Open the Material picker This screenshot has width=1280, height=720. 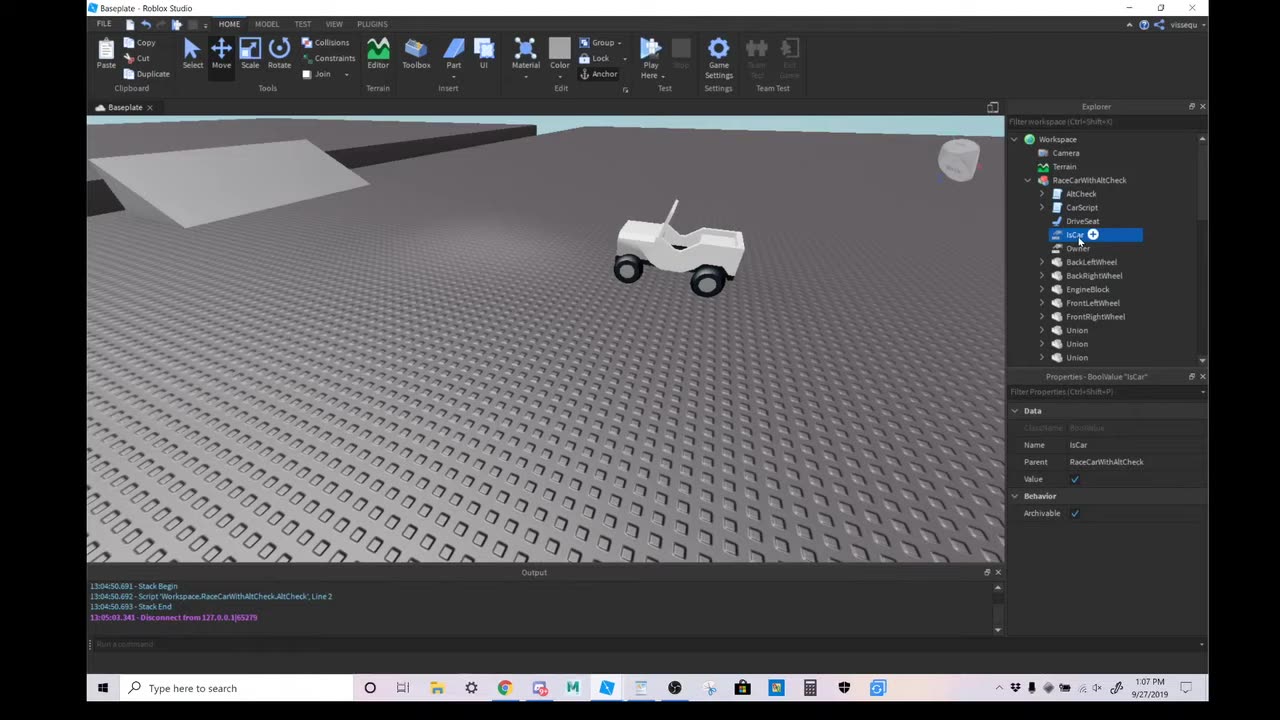[525, 52]
